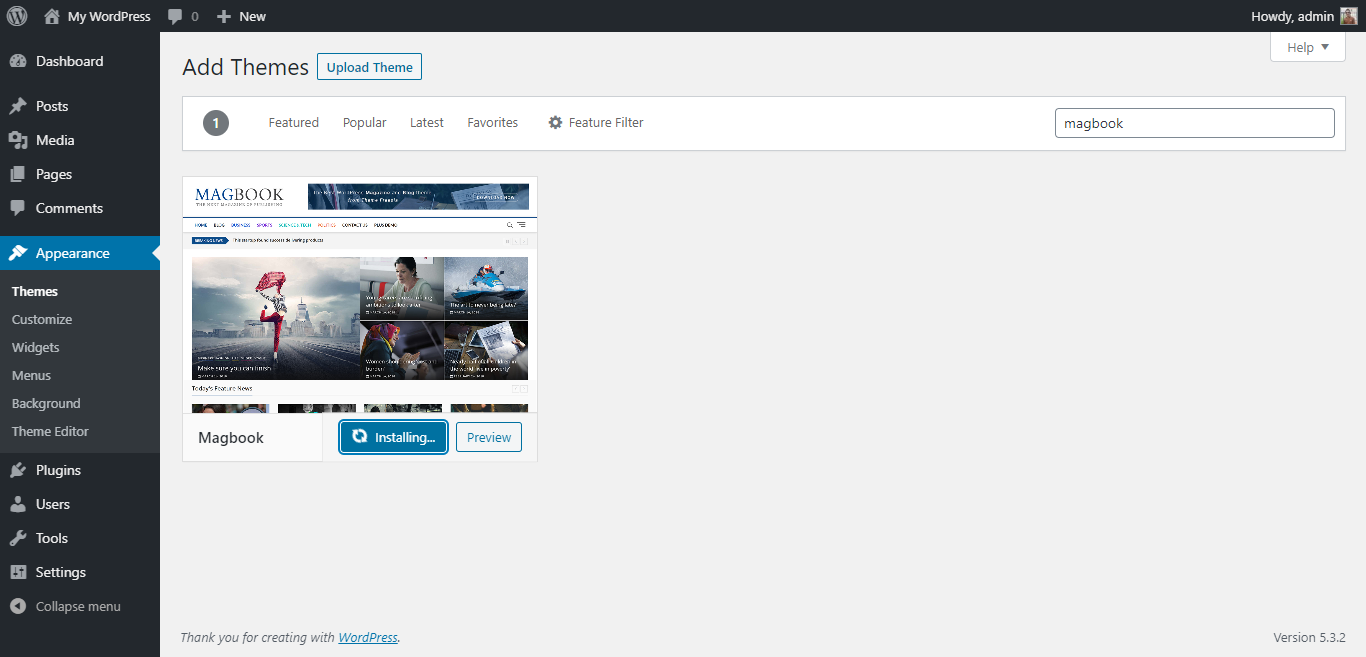This screenshot has width=1366, height=657.
Task: Click Collapse menu arrow icon
Action: [18, 606]
